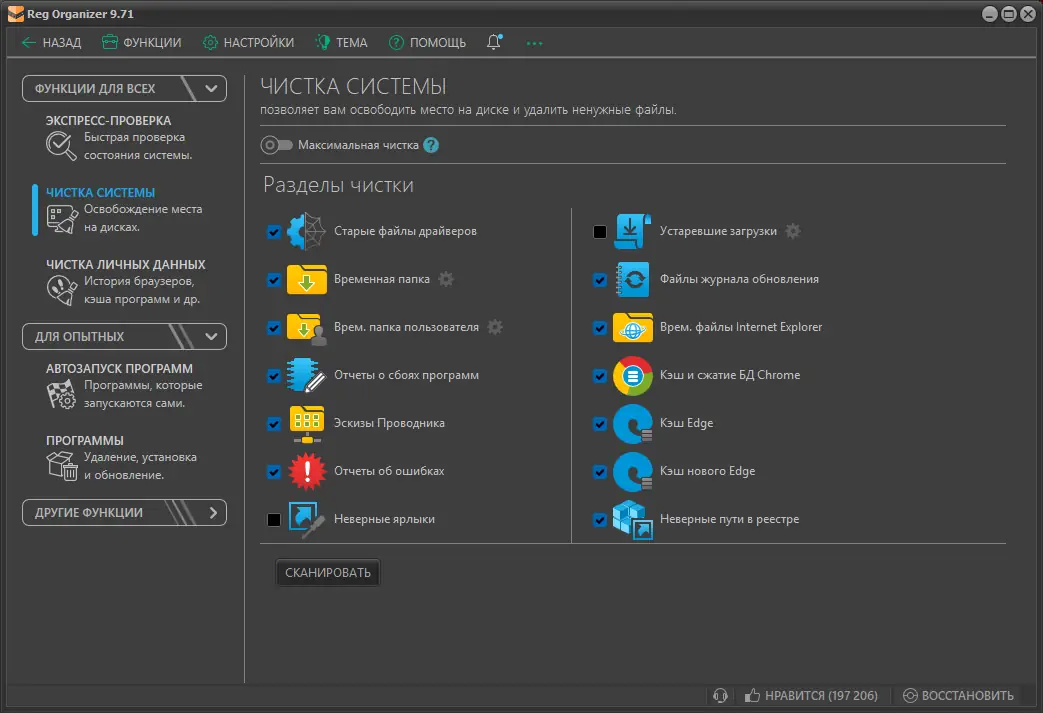Click the Internet Explorer temp files icon
This screenshot has width=1043, height=713.
[x=633, y=328]
